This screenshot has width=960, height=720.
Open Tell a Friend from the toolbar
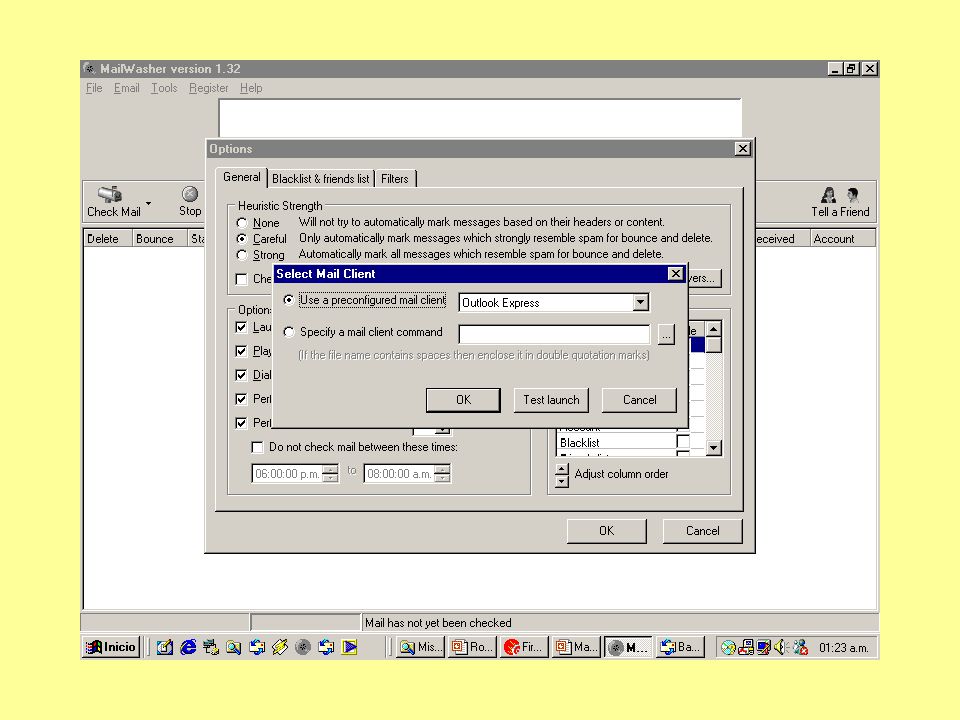coord(840,203)
